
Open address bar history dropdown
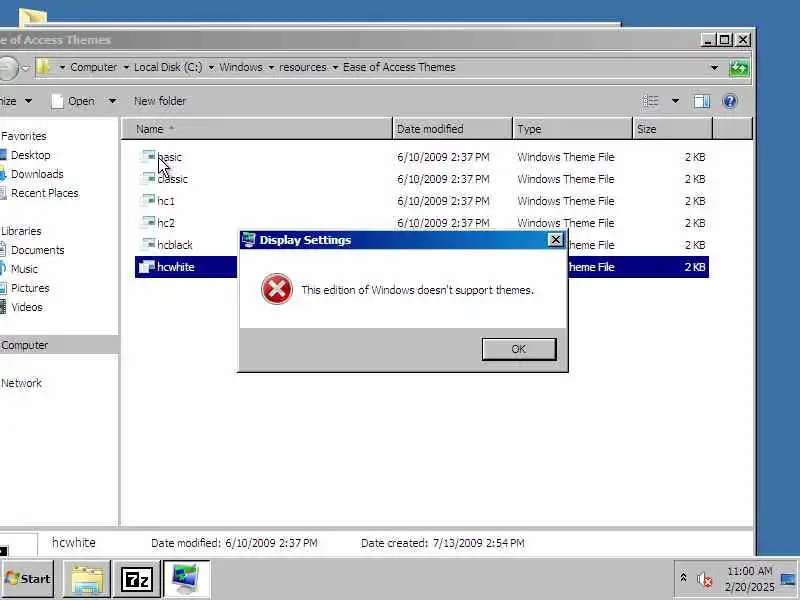click(714, 67)
